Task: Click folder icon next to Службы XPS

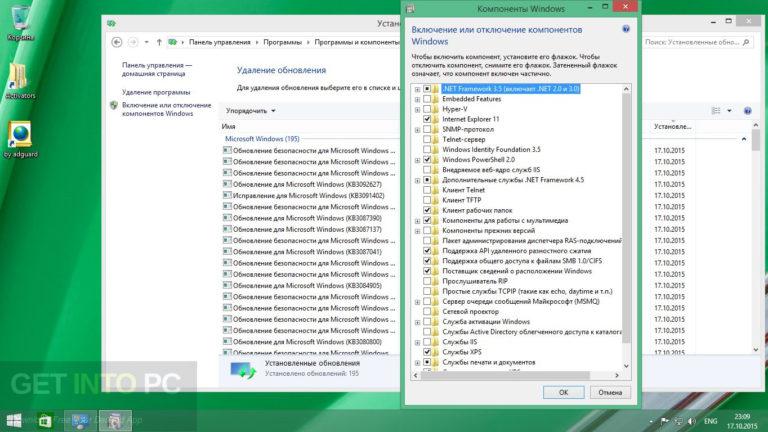Action: [435, 352]
